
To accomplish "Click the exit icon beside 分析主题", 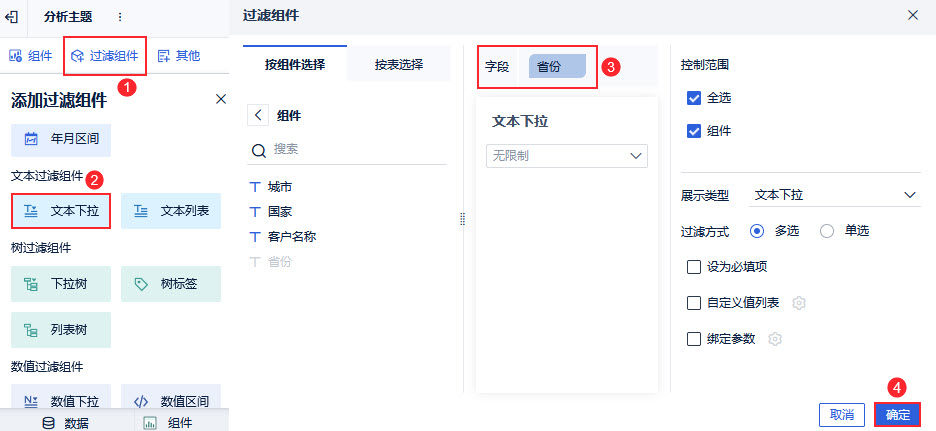I will pos(11,17).
